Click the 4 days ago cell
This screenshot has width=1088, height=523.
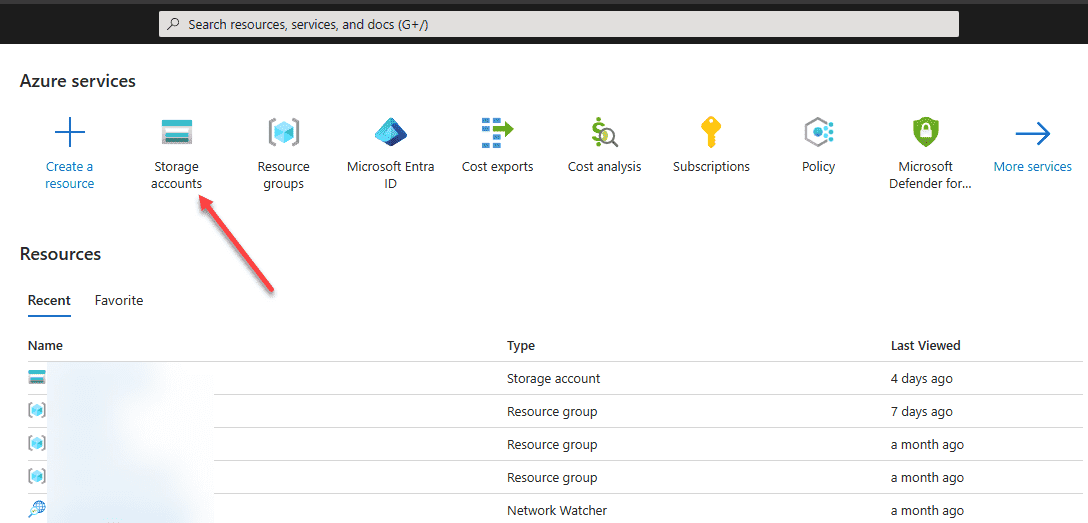pyautogui.click(x=921, y=379)
